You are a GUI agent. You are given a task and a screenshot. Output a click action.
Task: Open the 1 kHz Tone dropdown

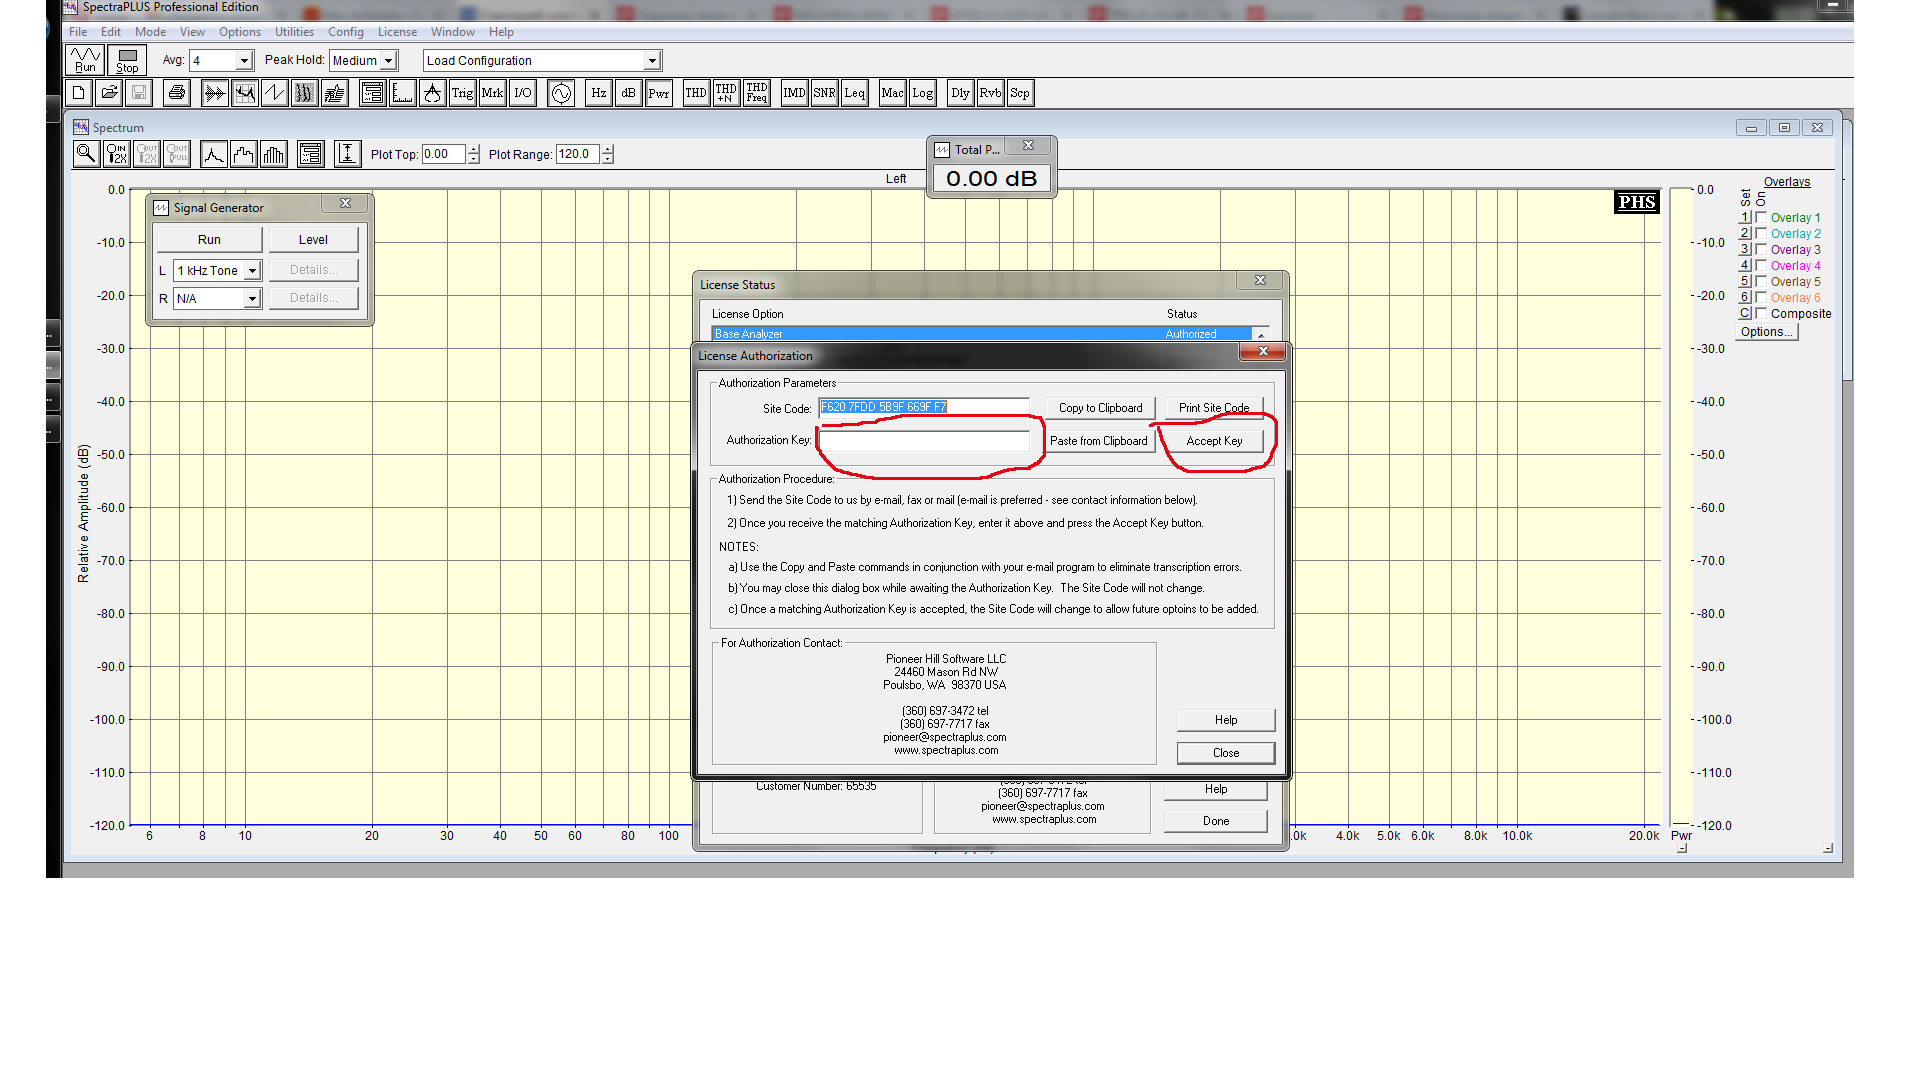tap(252, 271)
